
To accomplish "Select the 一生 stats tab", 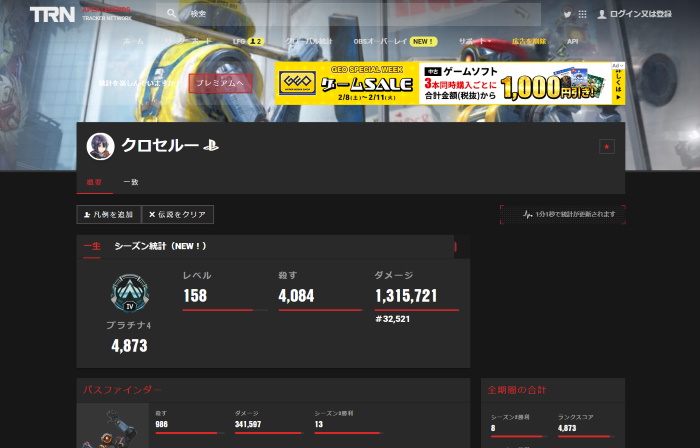I will [92, 246].
